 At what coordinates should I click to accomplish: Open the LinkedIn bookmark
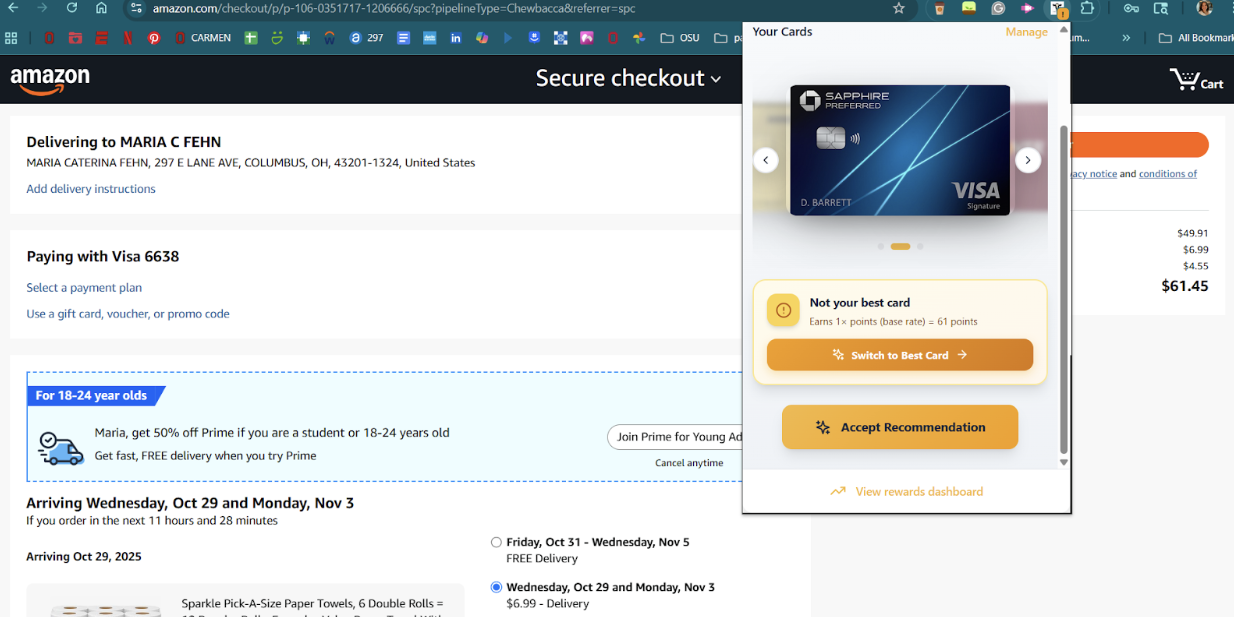pyautogui.click(x=456, y=38)
